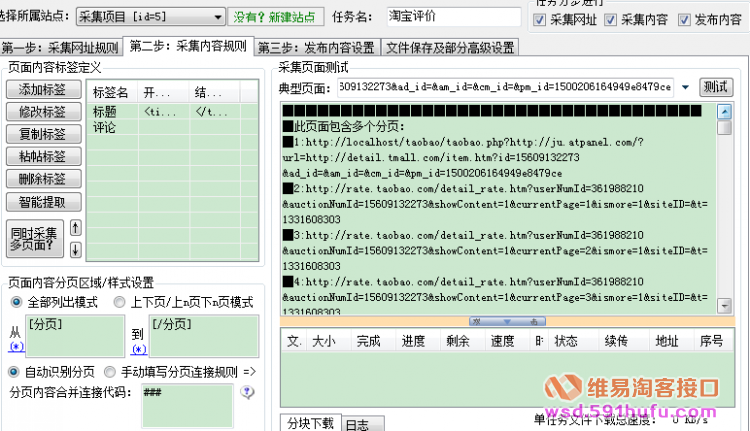This screenshot has height=431, width=750.
Task: Select the 全部列出模式 radio button
Action: pyautogui.click(x=16, y=302)
